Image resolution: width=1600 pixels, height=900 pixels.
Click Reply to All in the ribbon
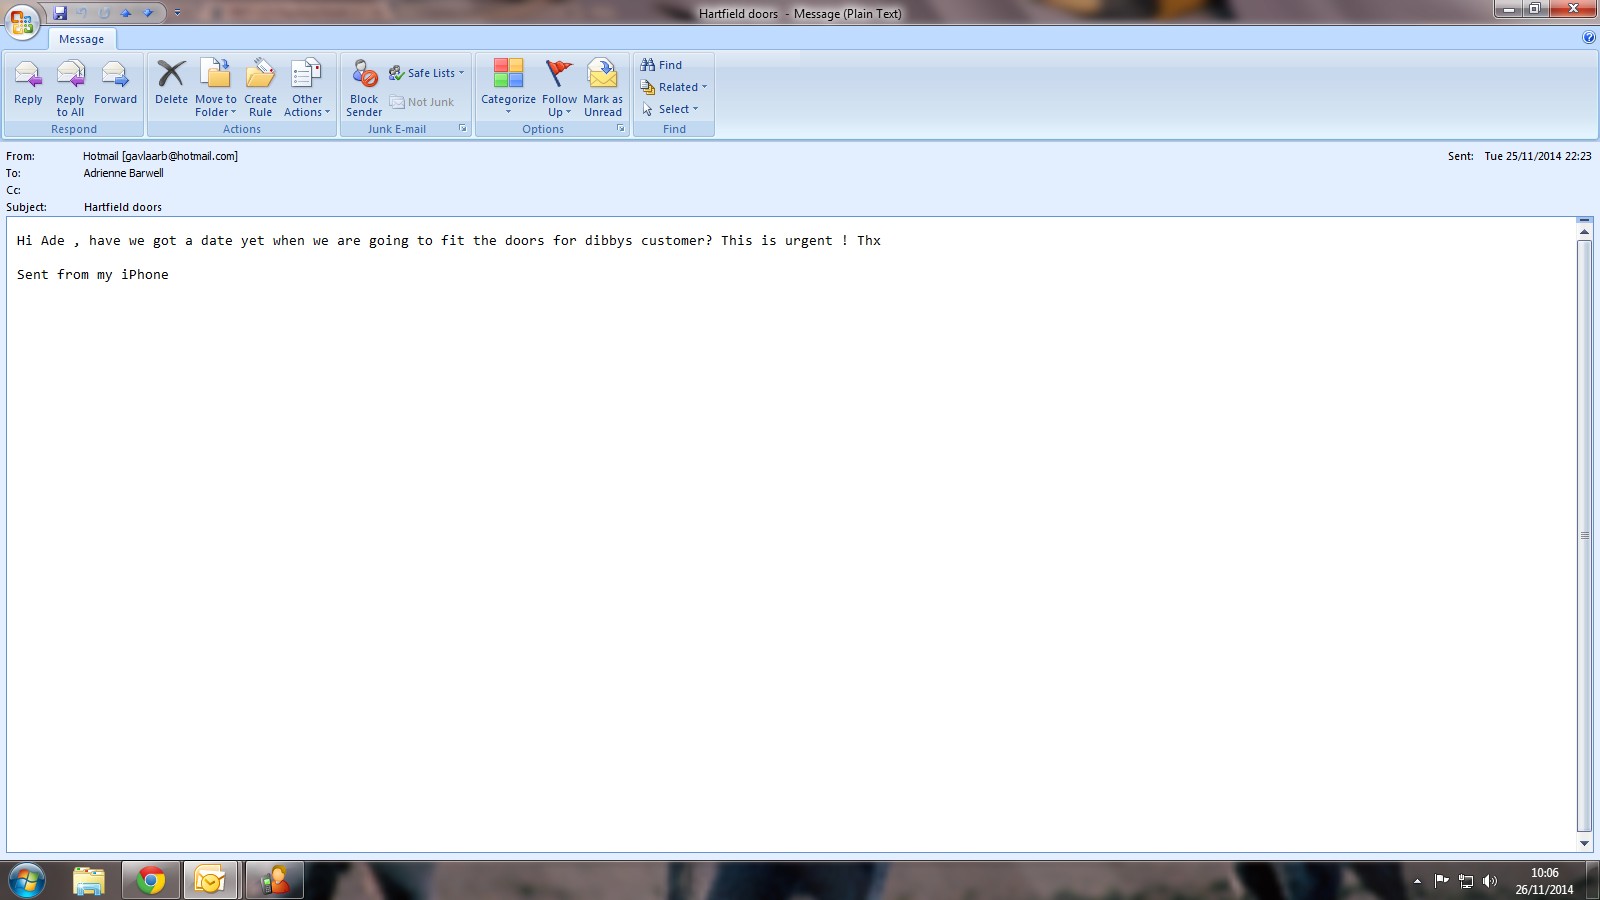pos(70,86)
